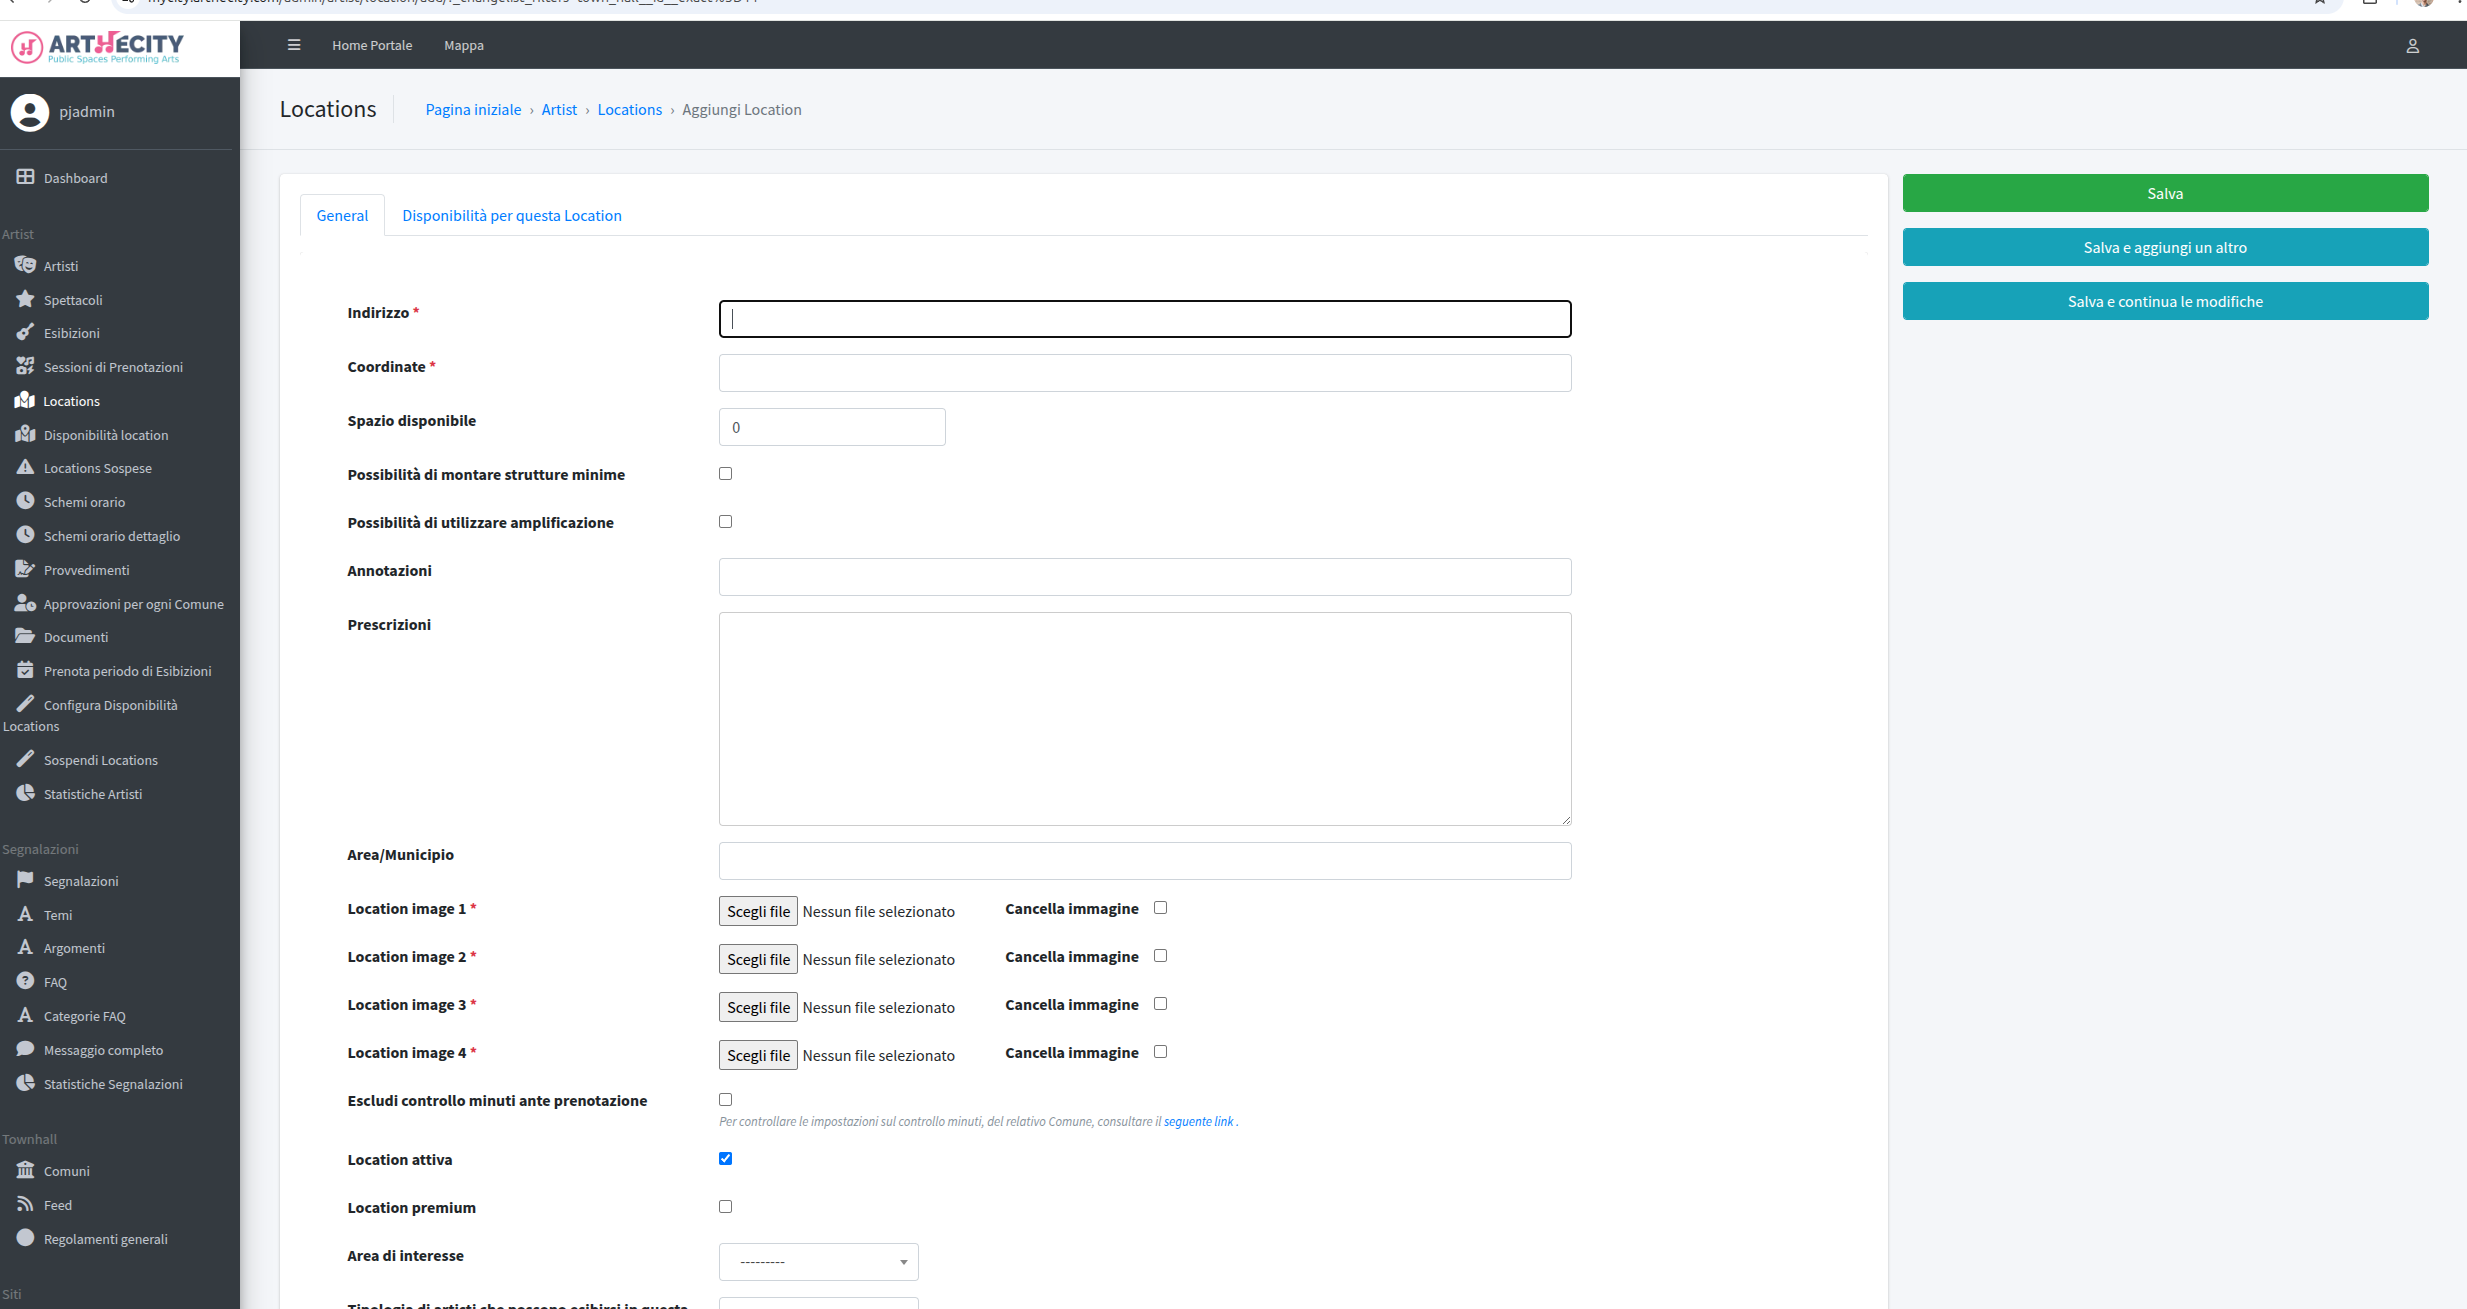Click Salva e continua le modifiche
This screenshot has height=1309, width=2467.
click(x=2165, y=301)
